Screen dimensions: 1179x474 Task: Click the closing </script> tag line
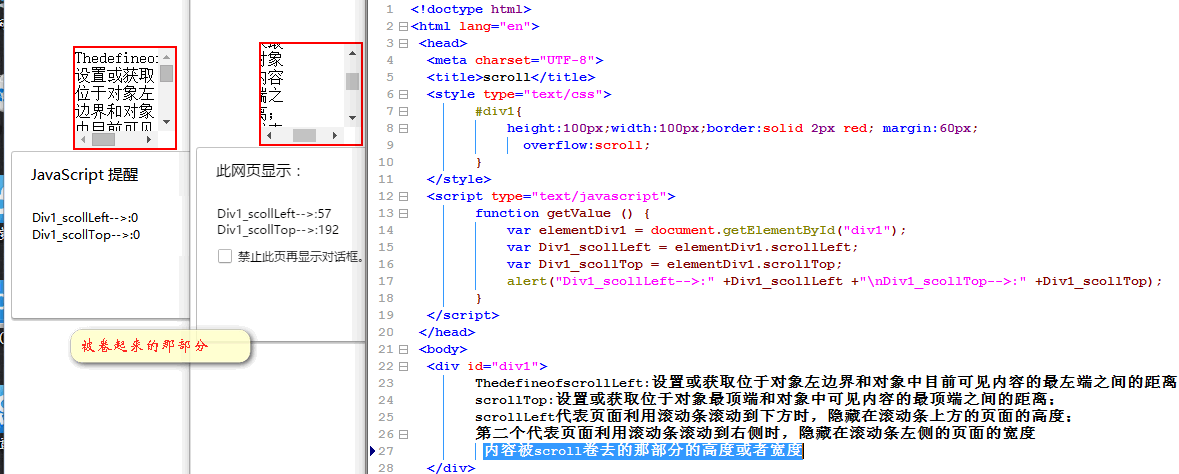point(462,314)
